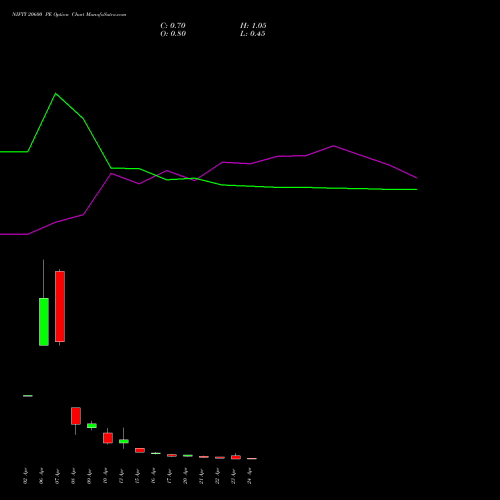Click the red candlestick for 23 Apr

(236, 457)
